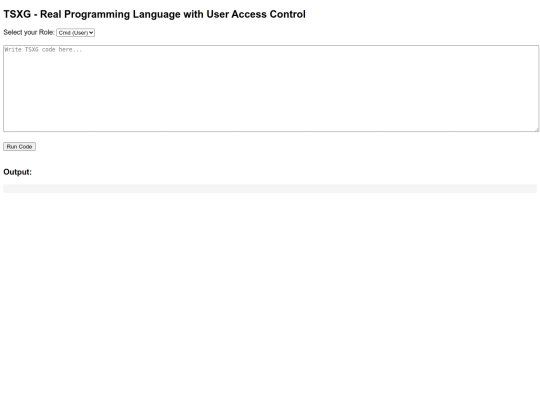Viewport: 540px width, 405px height.
Task: Click the blank area below the output box
Action: (270, 296)
